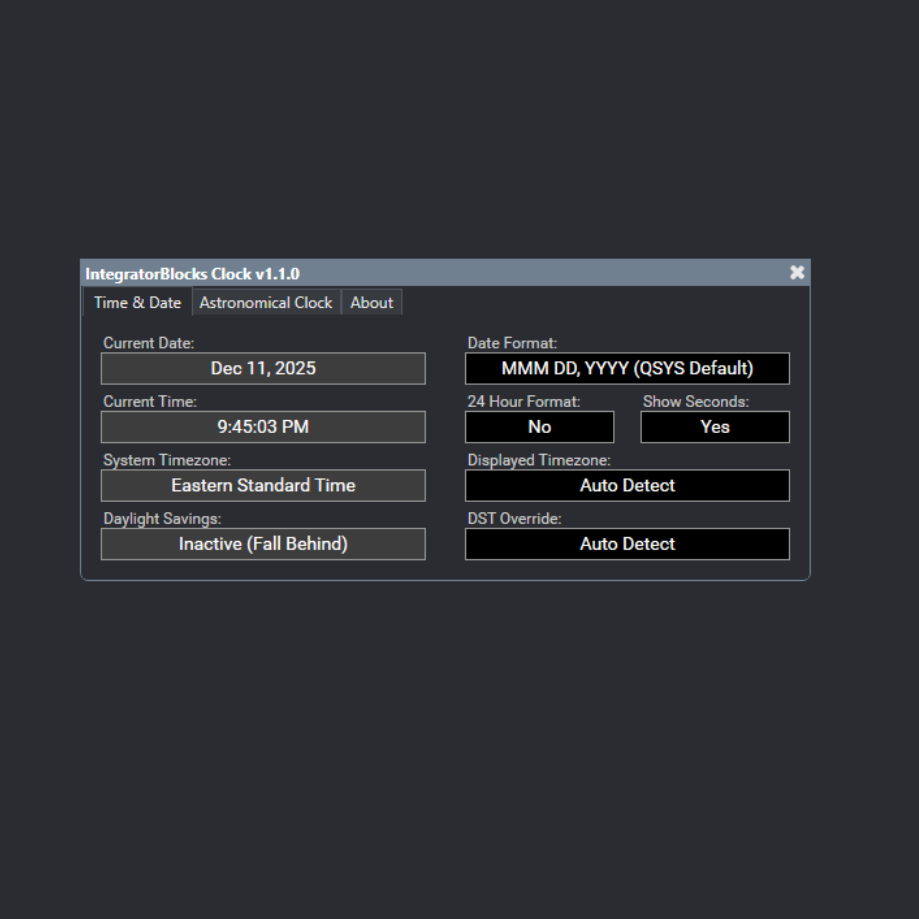The image size is (919, 919).
Task: Click the Inactive (Fall Behind) indicator
Action: (x=263, y=544)
